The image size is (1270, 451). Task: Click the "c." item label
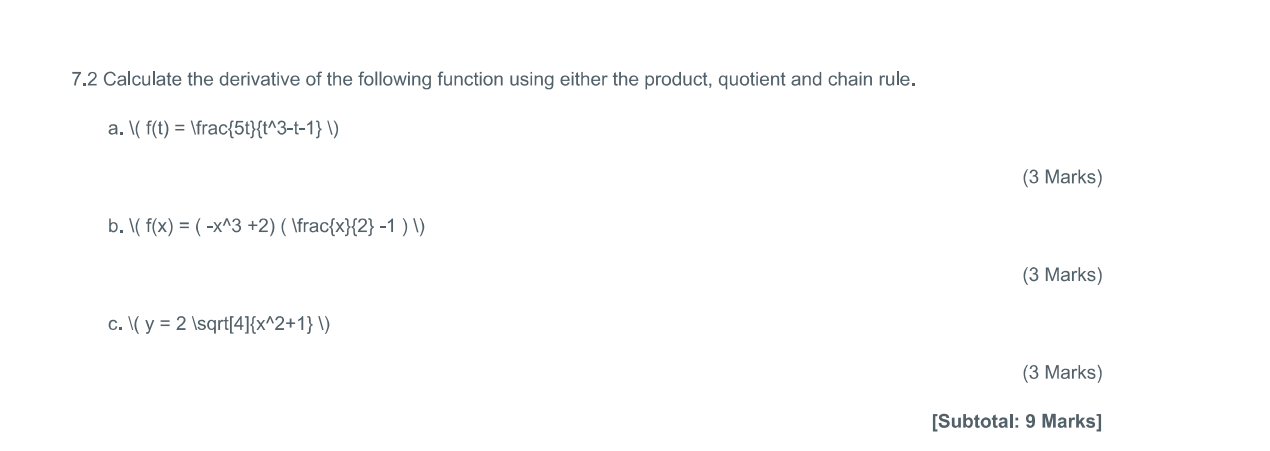[x=115, y=324]
